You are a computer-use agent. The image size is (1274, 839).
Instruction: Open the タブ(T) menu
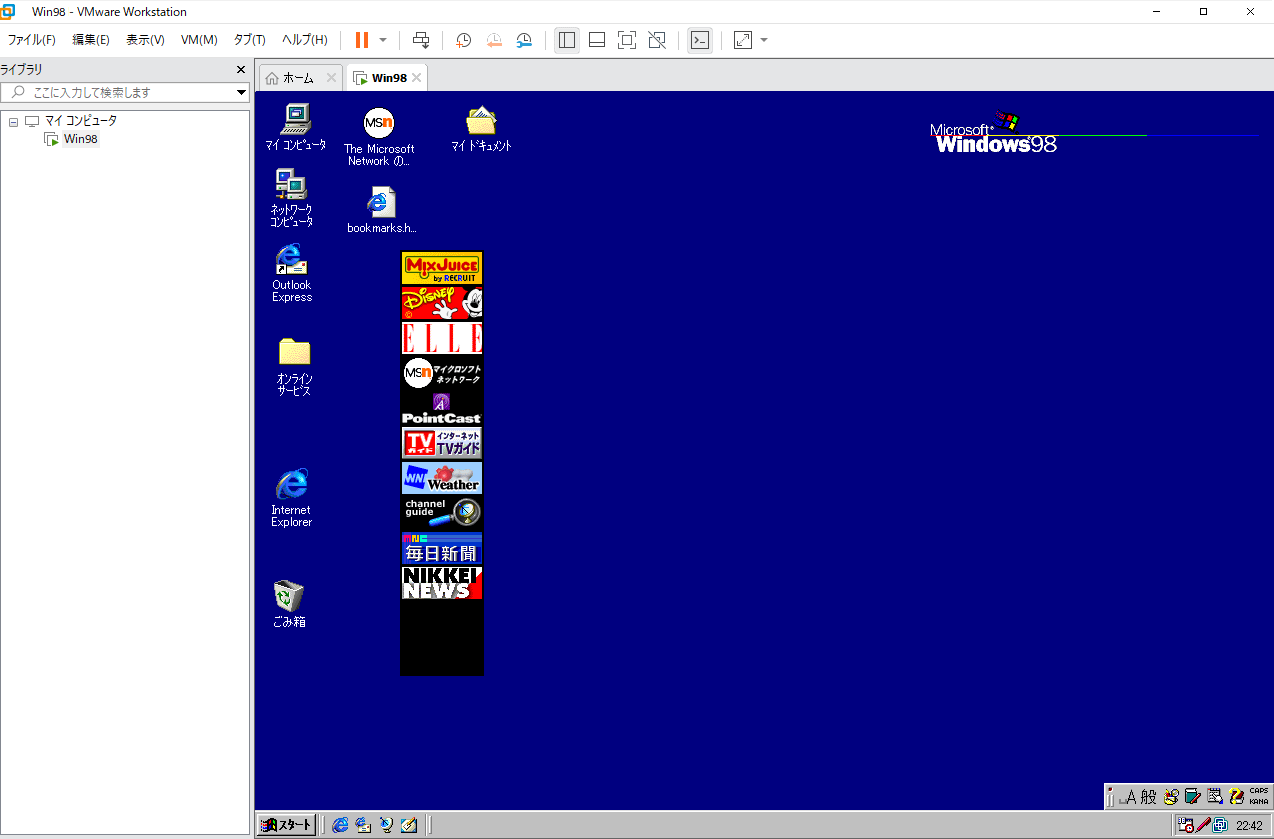pos(249,40)
